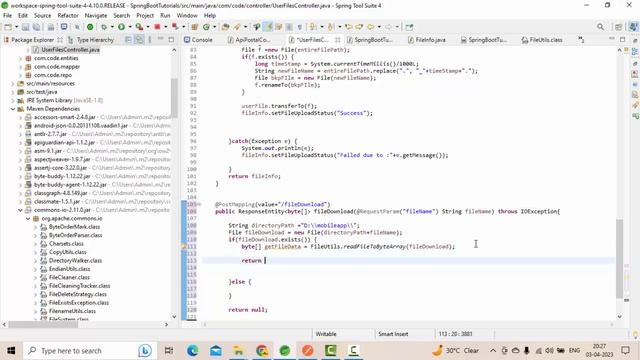Open the Refactor menu
The image size is (640, 360).
[68, 16]
